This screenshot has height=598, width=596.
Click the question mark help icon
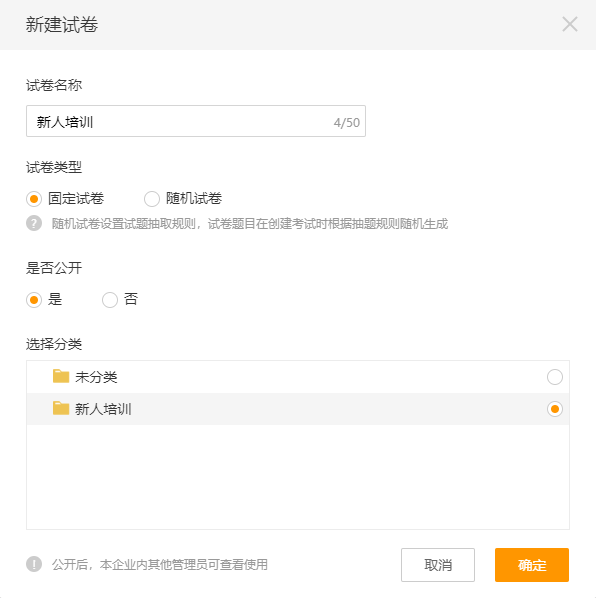pos(34,223)
